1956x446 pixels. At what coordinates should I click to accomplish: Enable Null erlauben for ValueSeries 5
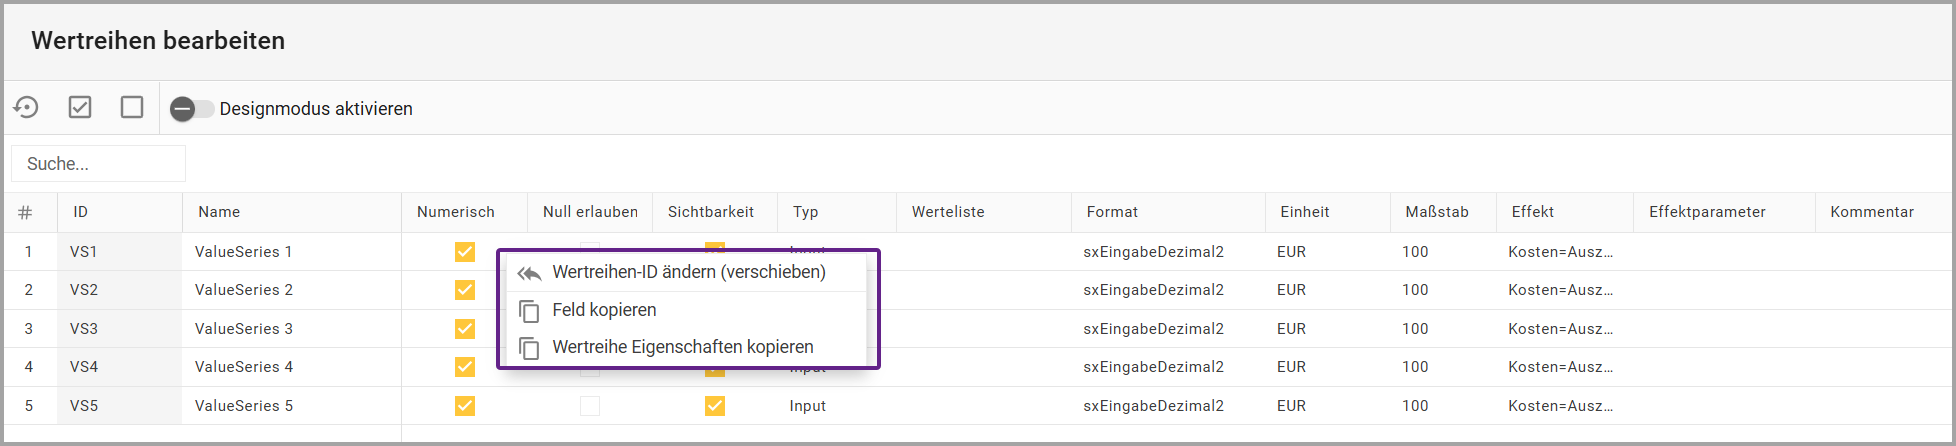pos(590,406)
